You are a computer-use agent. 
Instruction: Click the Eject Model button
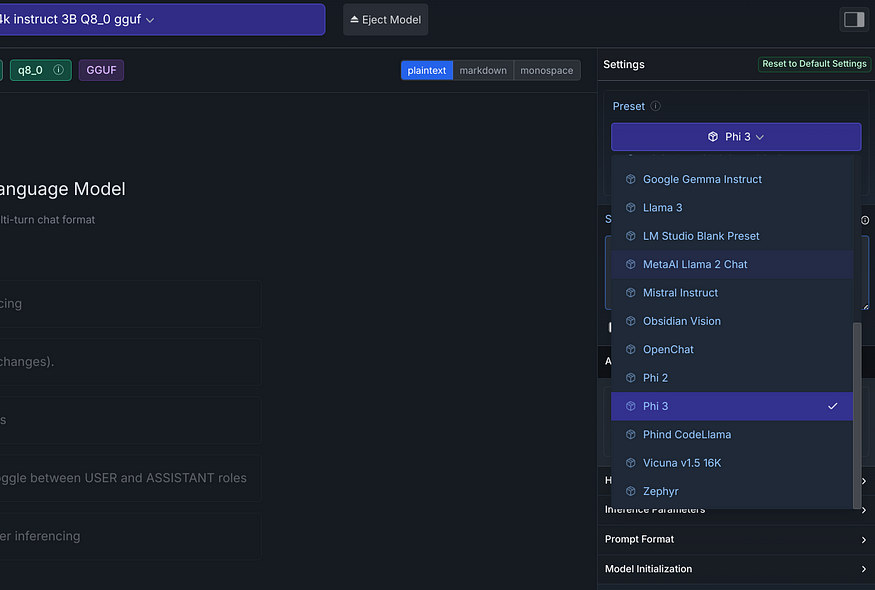coord(386,20)
